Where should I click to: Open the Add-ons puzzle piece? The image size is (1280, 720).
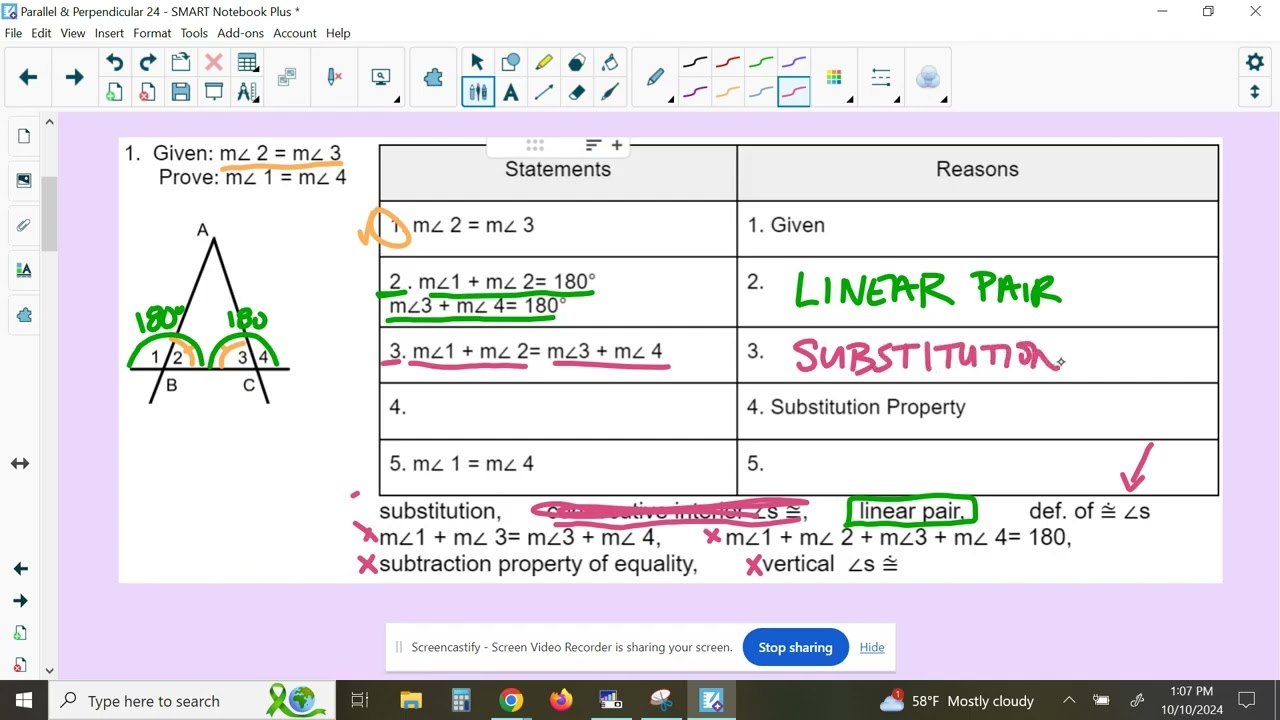[x=433, y=77]
